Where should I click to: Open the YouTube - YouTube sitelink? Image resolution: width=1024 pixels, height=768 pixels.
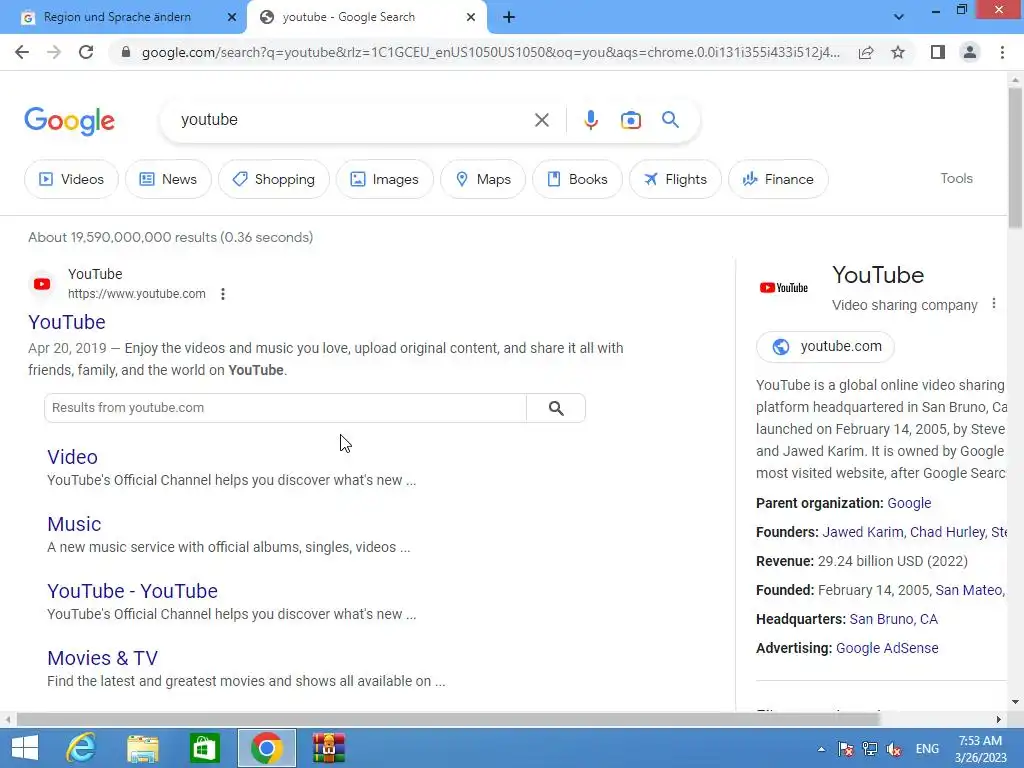(x=133, y=591)
